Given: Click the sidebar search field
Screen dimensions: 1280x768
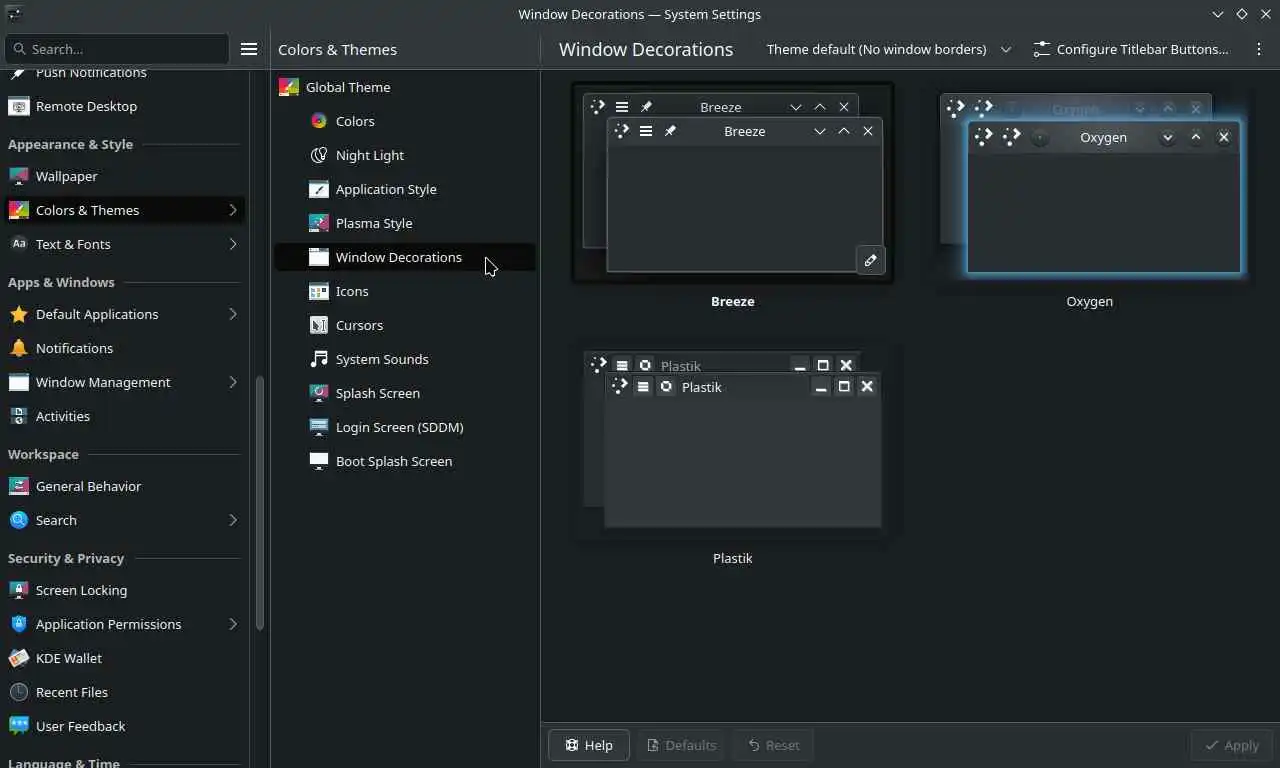Looking at the screenshot, I should [117, 49].
